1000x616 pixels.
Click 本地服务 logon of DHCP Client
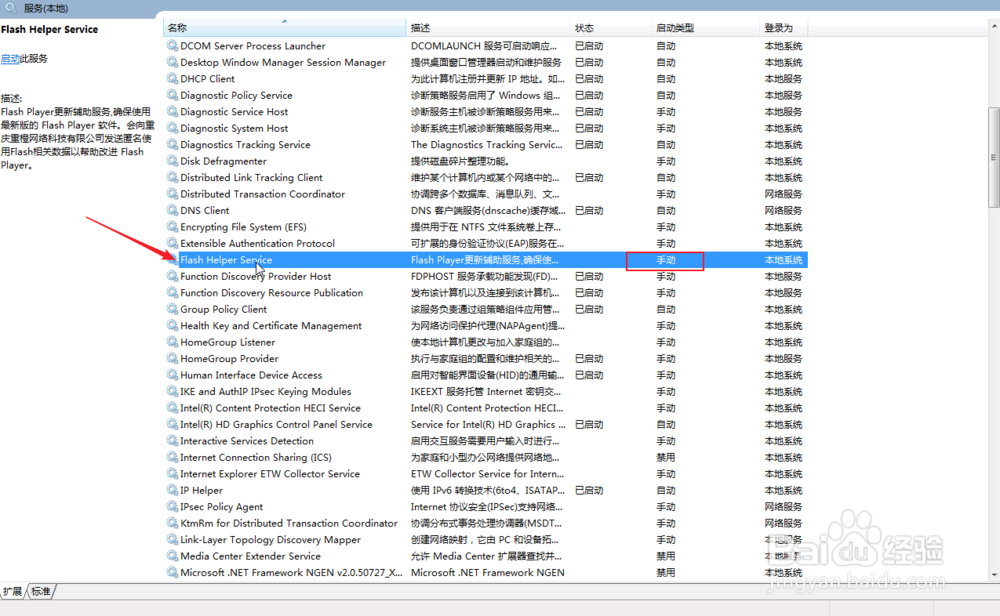pos(783,78)
